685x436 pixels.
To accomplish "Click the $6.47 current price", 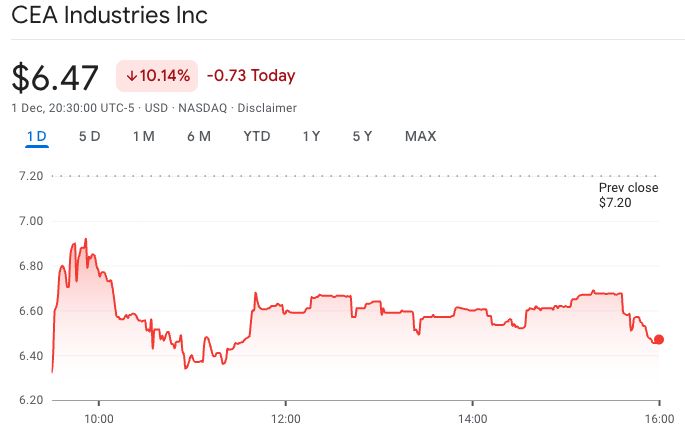I will click(55, 77).
